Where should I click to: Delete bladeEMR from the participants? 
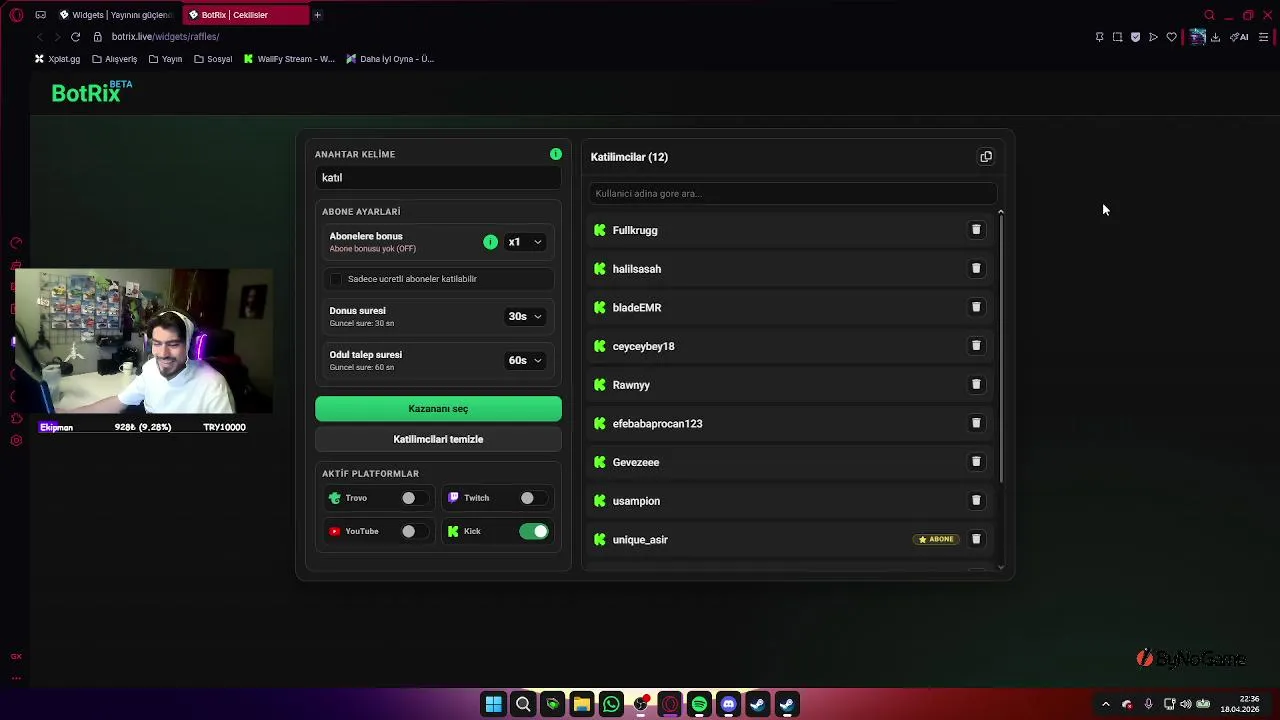tap(976, 307)
